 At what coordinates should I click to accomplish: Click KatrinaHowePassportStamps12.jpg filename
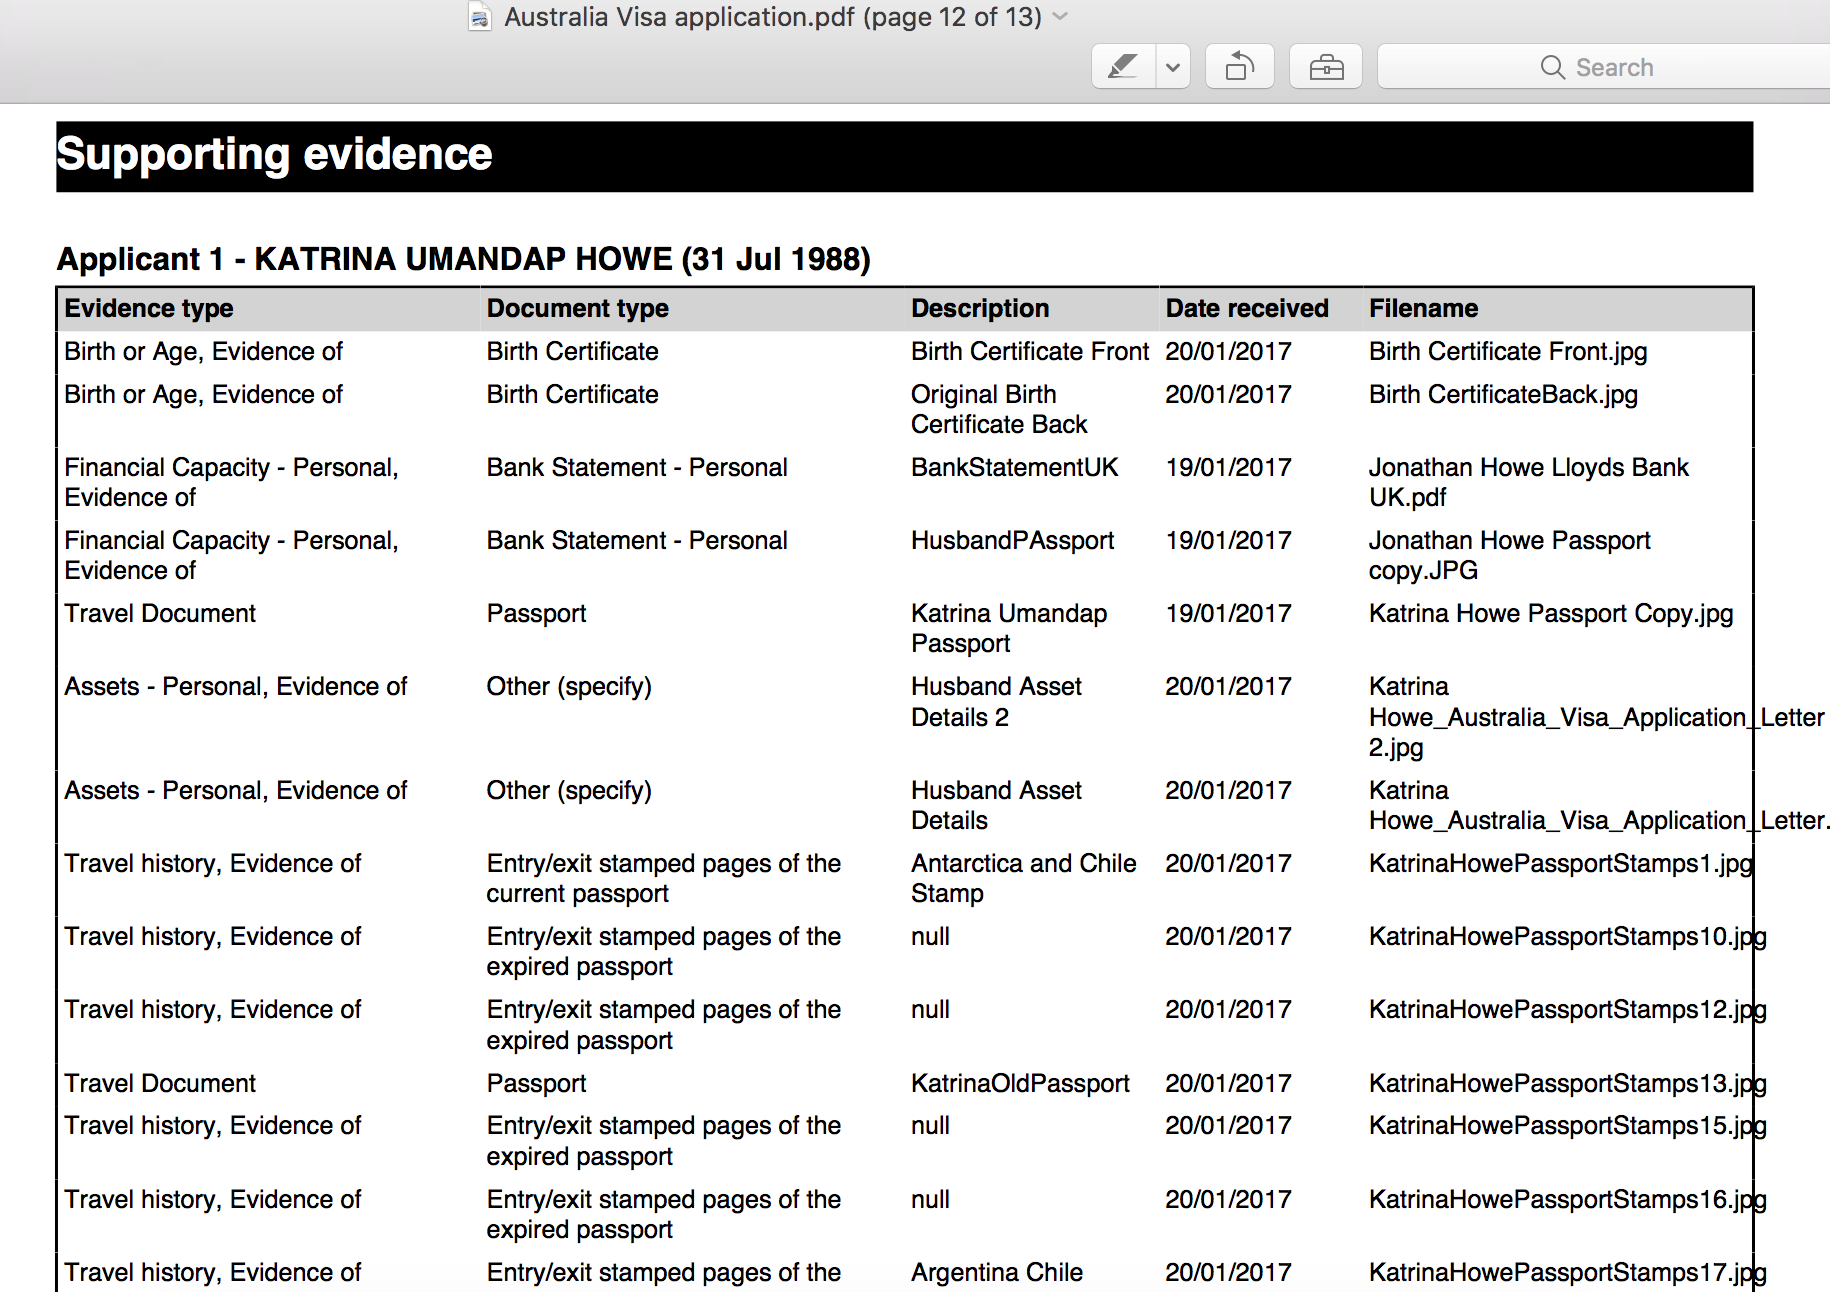1567,1010
